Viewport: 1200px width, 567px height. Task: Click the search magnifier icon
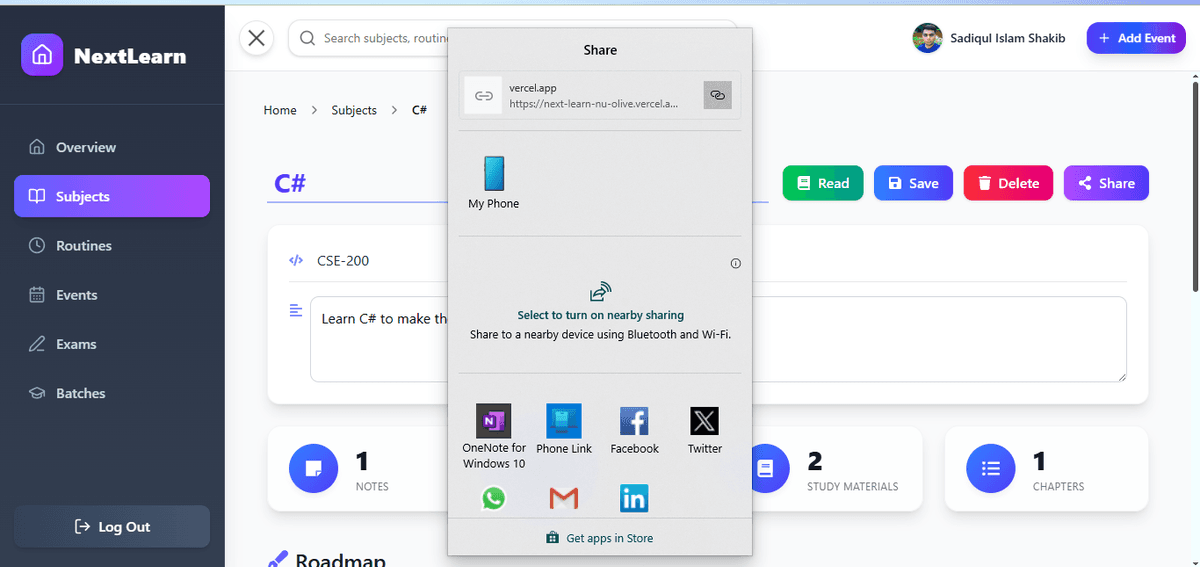[x=308, y=38]
